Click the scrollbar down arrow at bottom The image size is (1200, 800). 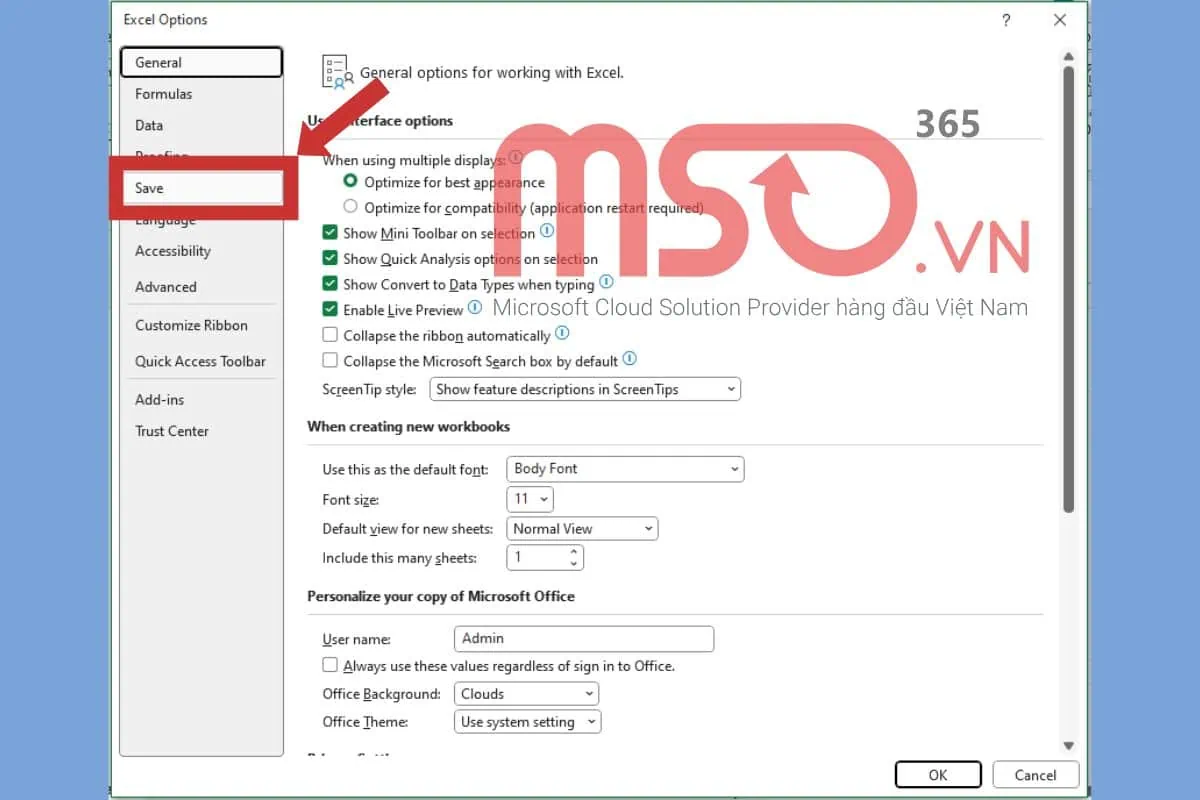(x=1068, y=745)
